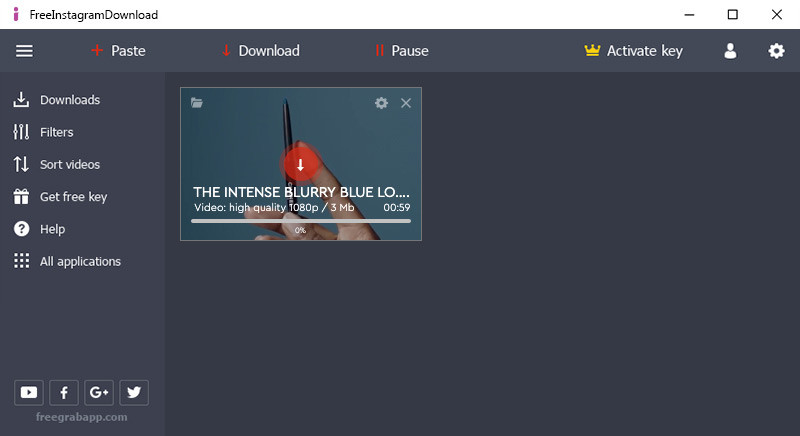Minimize the application window
Screen dimensions: 800x436
689,15
